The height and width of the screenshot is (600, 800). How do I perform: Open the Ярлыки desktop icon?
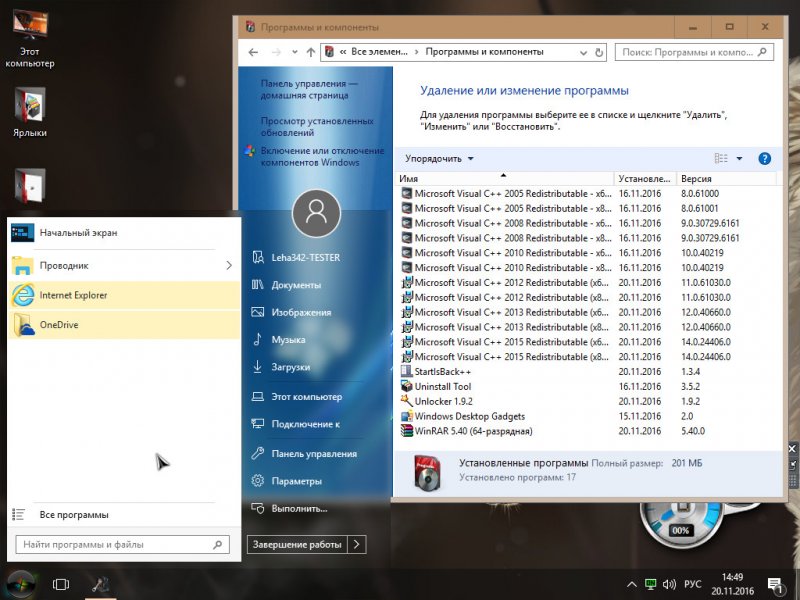[x=30, y=112]
